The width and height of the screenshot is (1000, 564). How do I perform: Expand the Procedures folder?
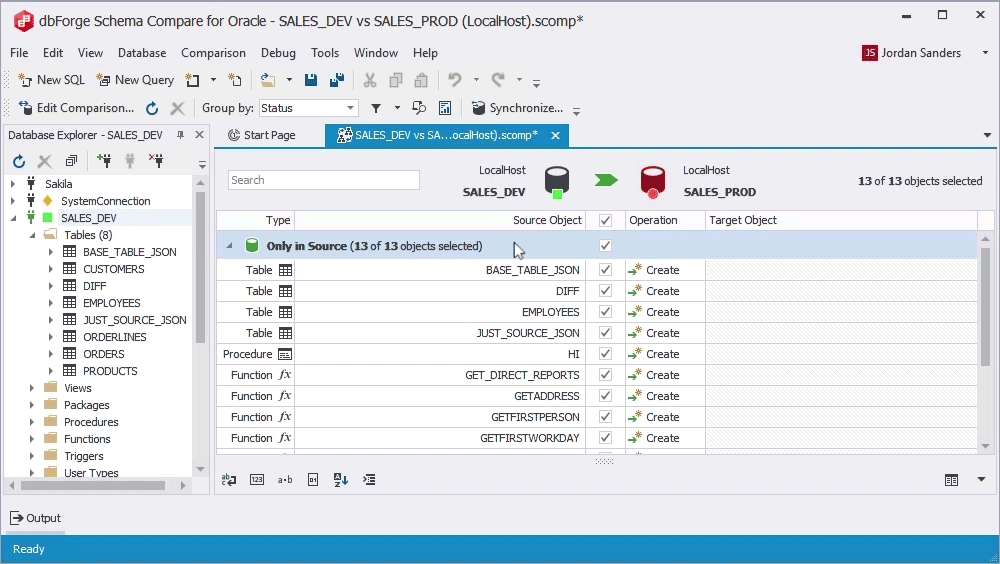[x=31, y=422]
